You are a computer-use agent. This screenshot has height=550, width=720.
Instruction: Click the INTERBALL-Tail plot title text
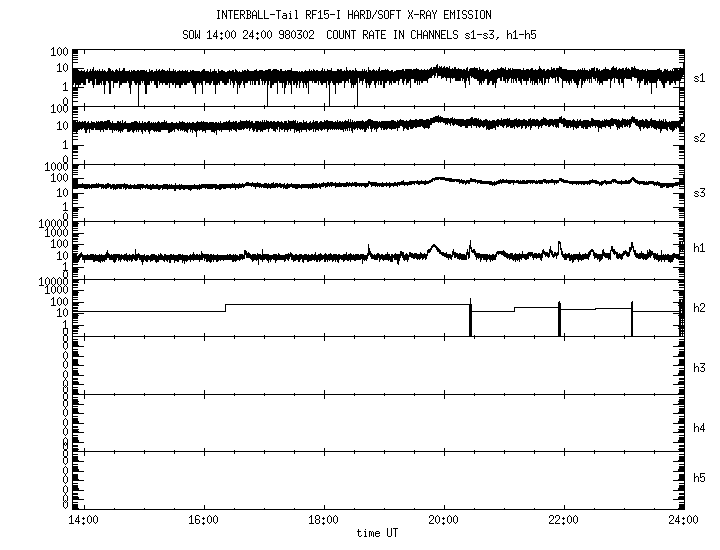[x=353, y=15]
